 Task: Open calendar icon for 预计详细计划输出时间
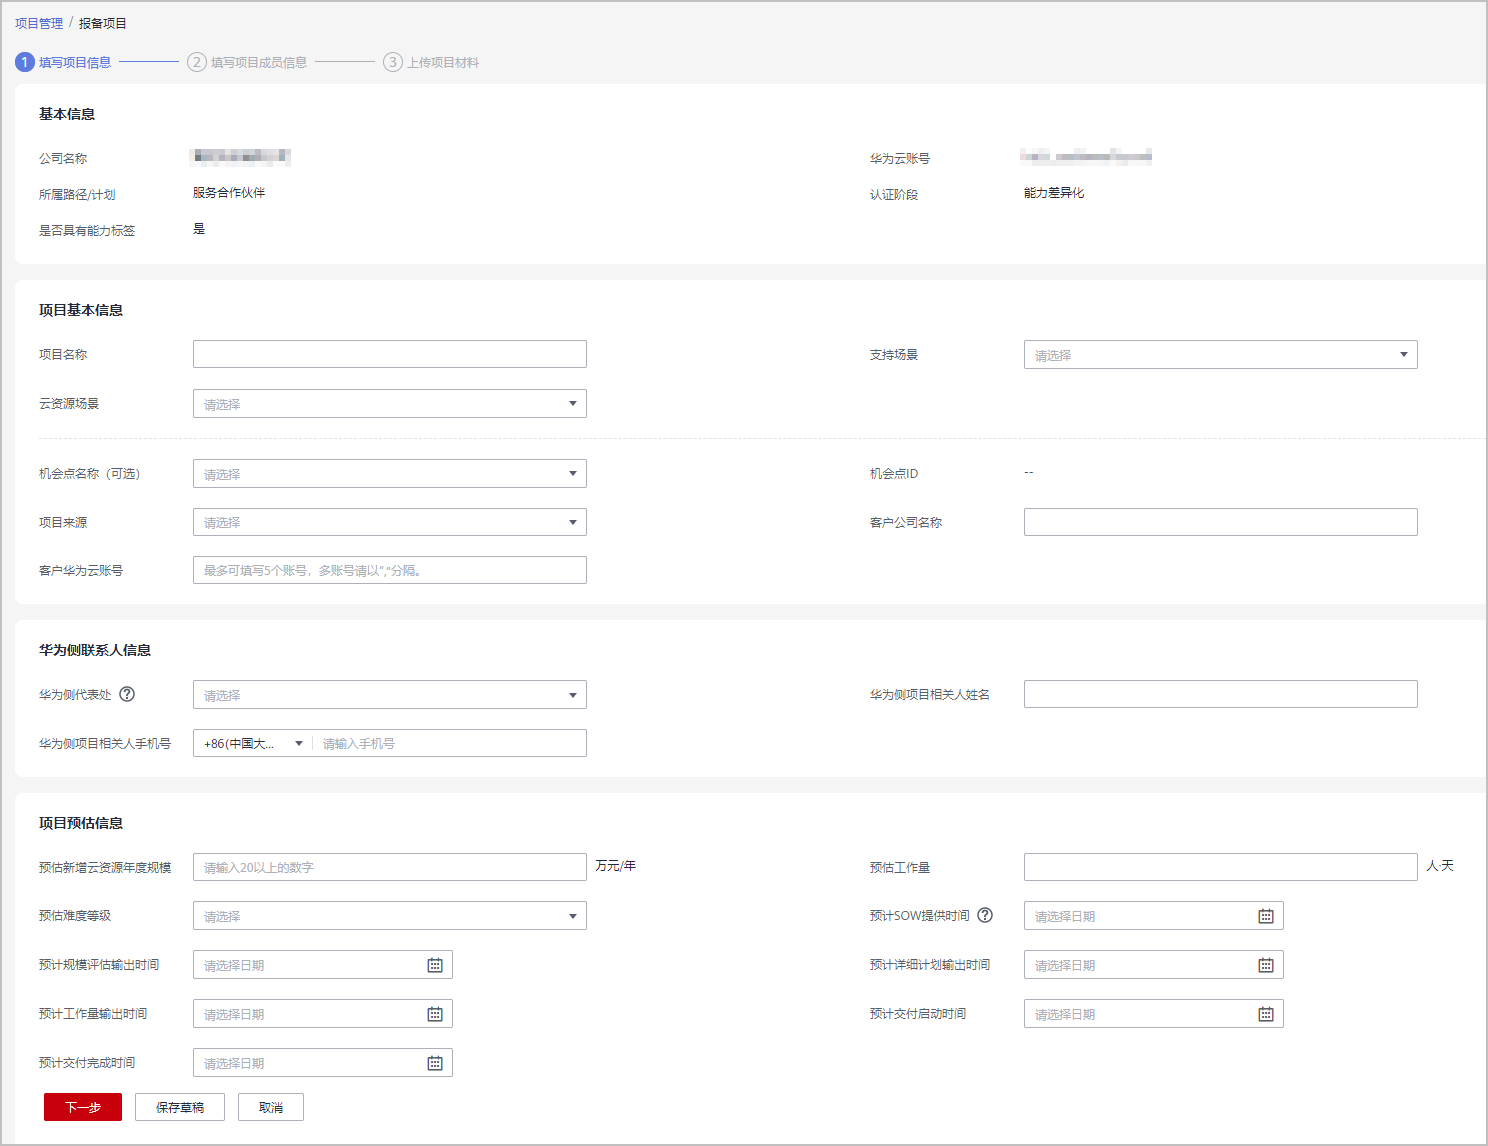(x=1265, y=965)
